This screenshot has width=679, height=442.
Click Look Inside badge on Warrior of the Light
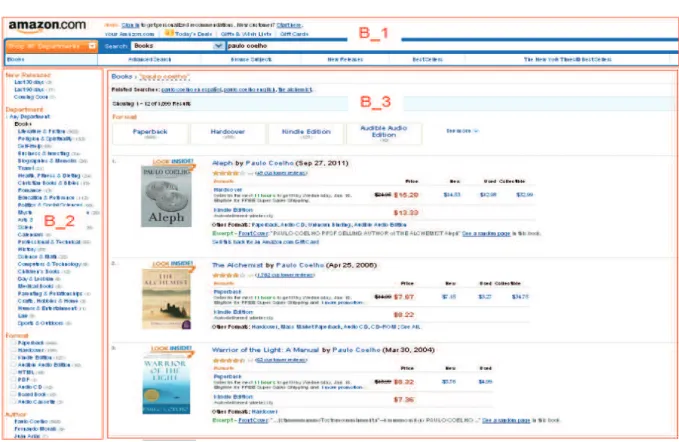tap(171, 348)
